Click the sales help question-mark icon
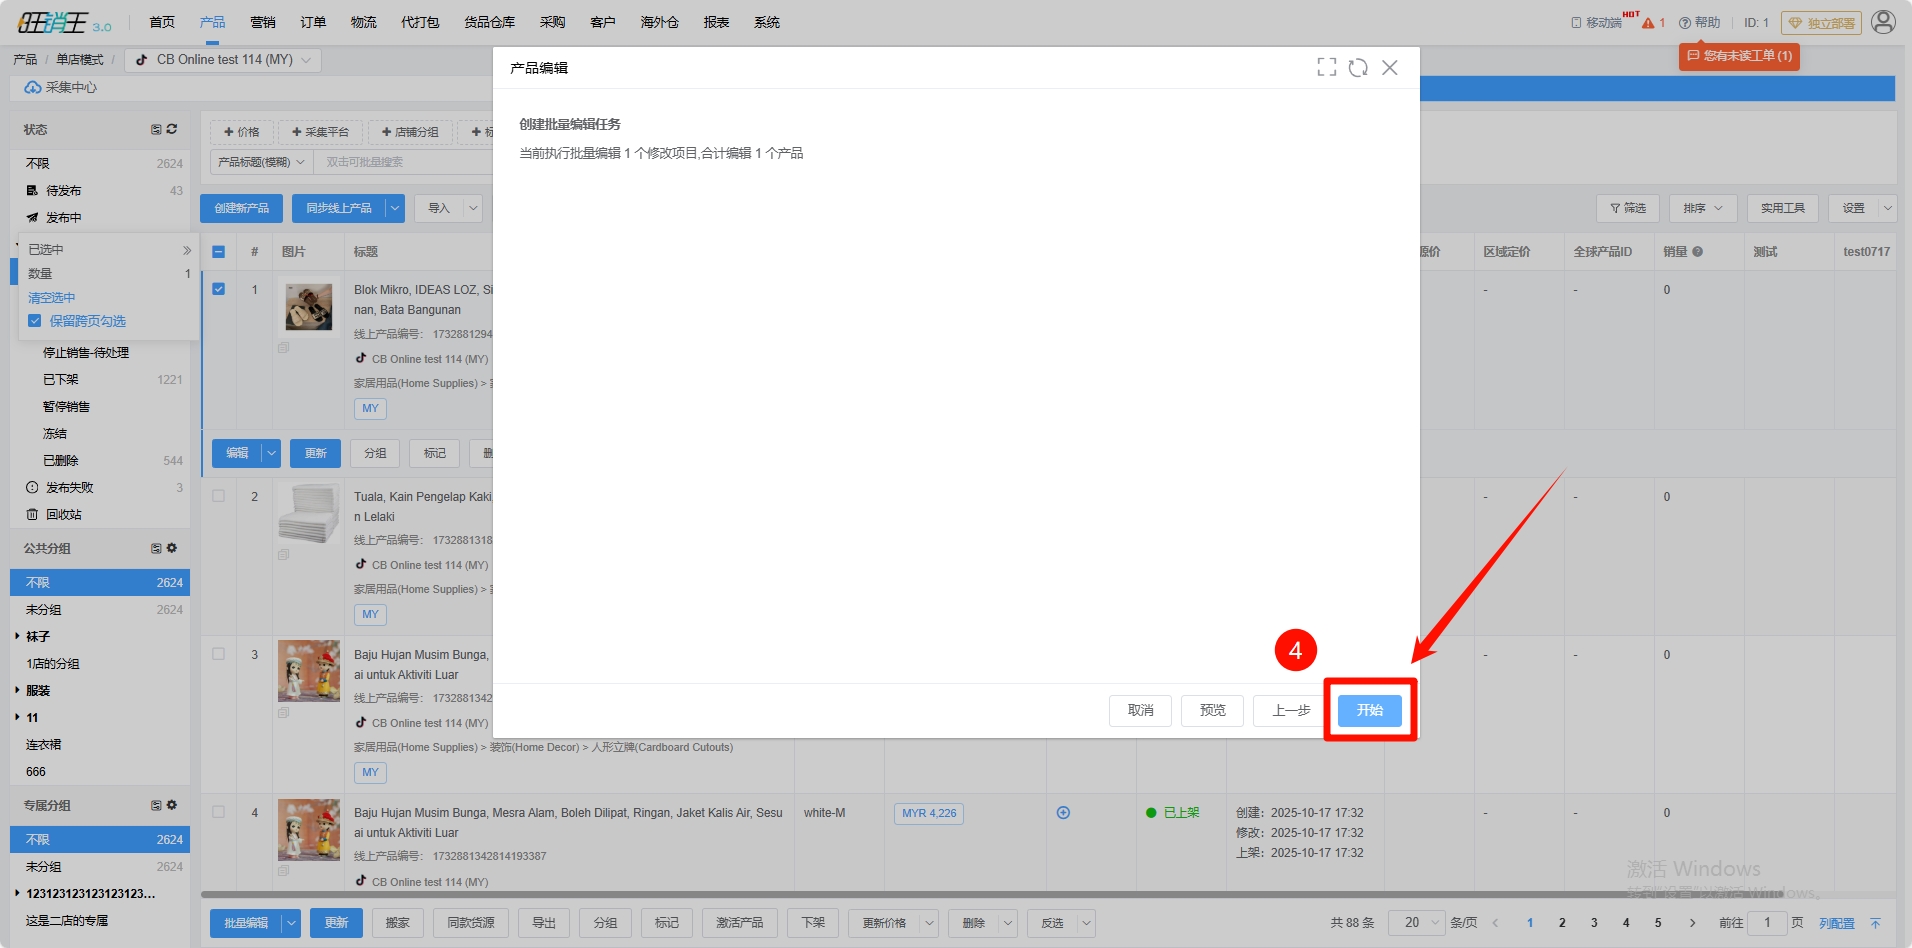The height and width of the screenshot is (948, 1912). click(x=1697, y=252)
